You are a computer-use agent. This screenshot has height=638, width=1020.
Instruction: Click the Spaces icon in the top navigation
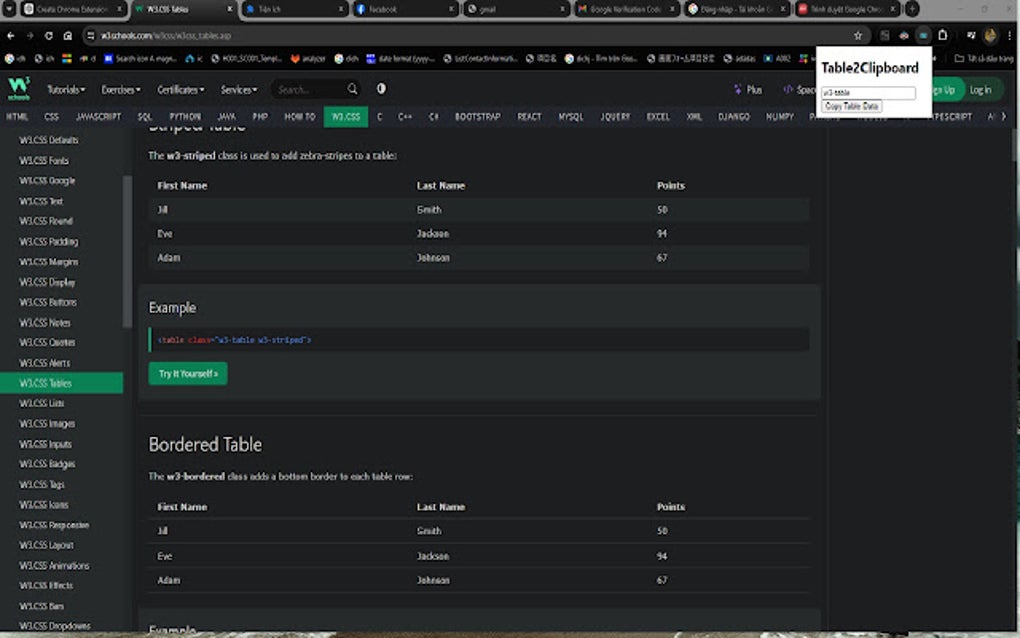click(790, 89)
